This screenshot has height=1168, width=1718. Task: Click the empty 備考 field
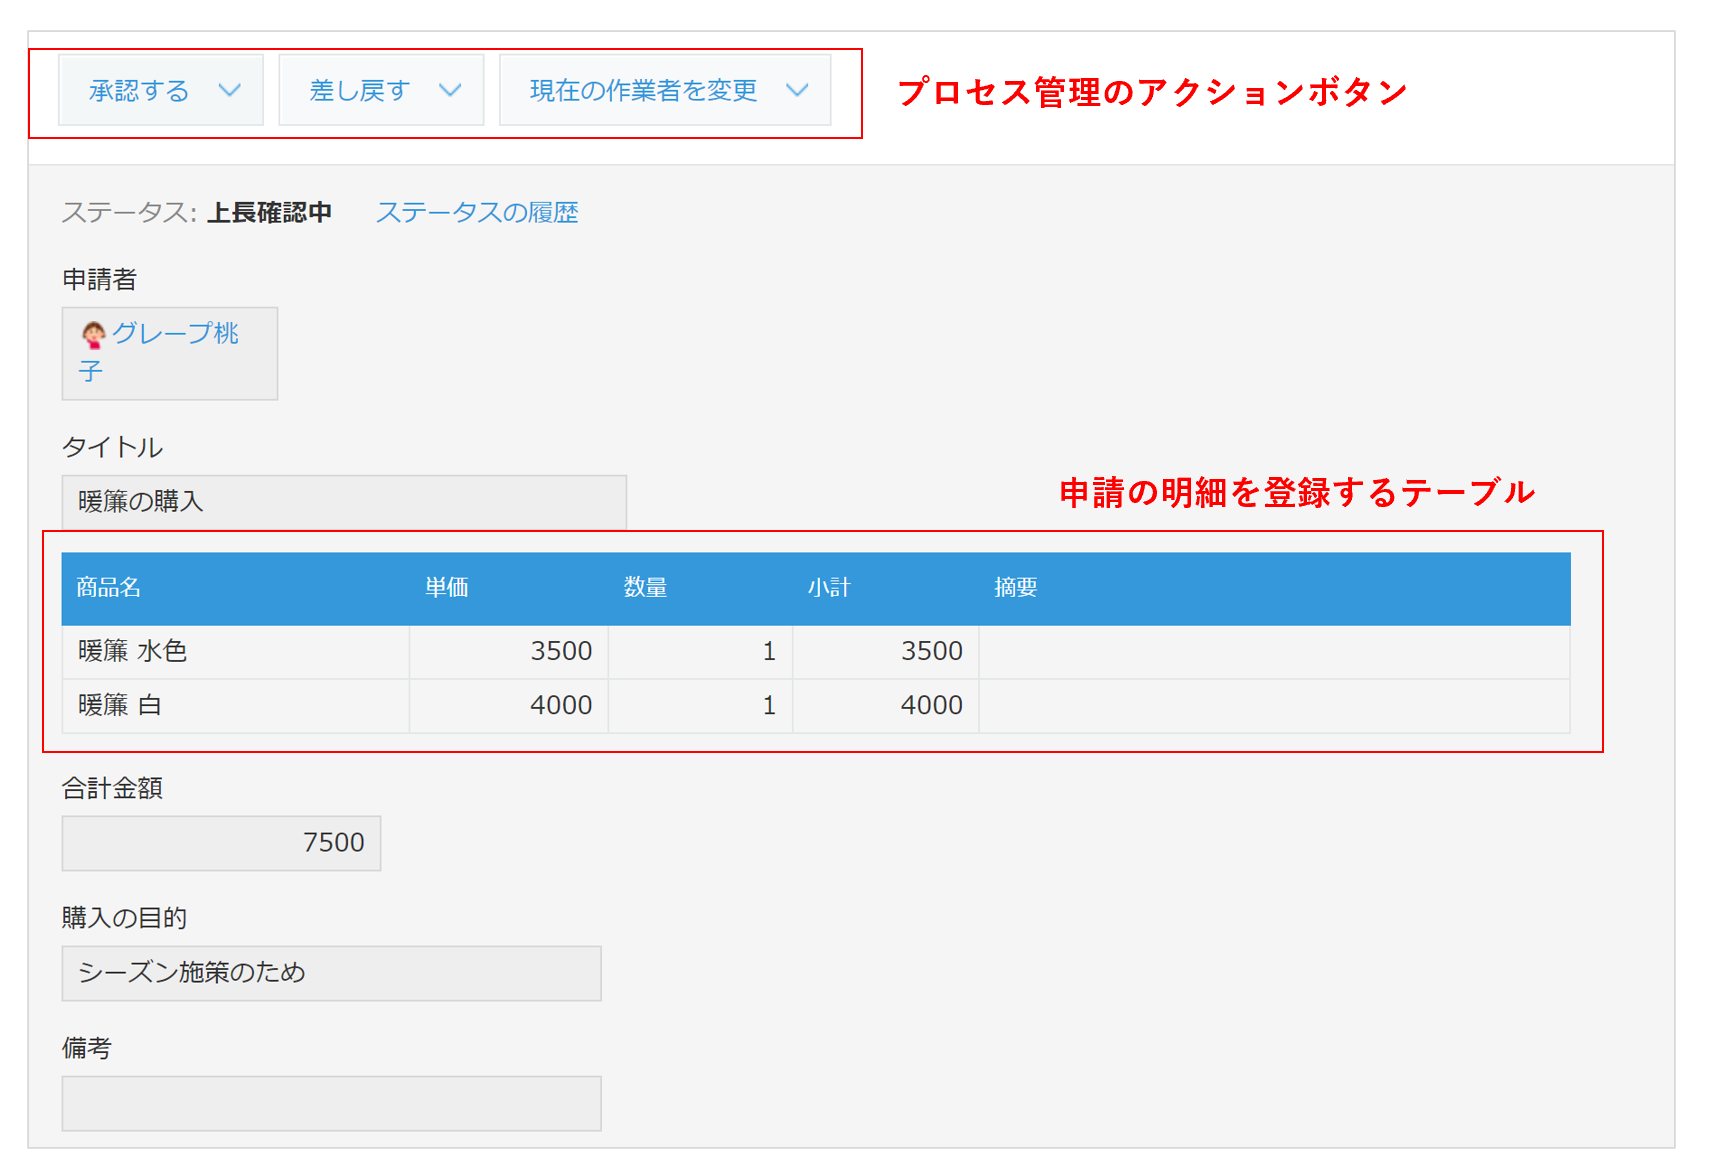[331, 1103]
